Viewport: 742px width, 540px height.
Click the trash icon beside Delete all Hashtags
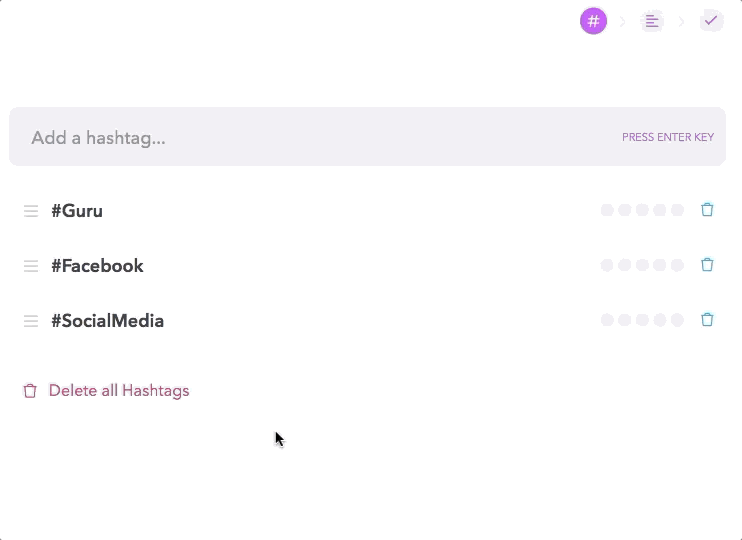(30, 391)
